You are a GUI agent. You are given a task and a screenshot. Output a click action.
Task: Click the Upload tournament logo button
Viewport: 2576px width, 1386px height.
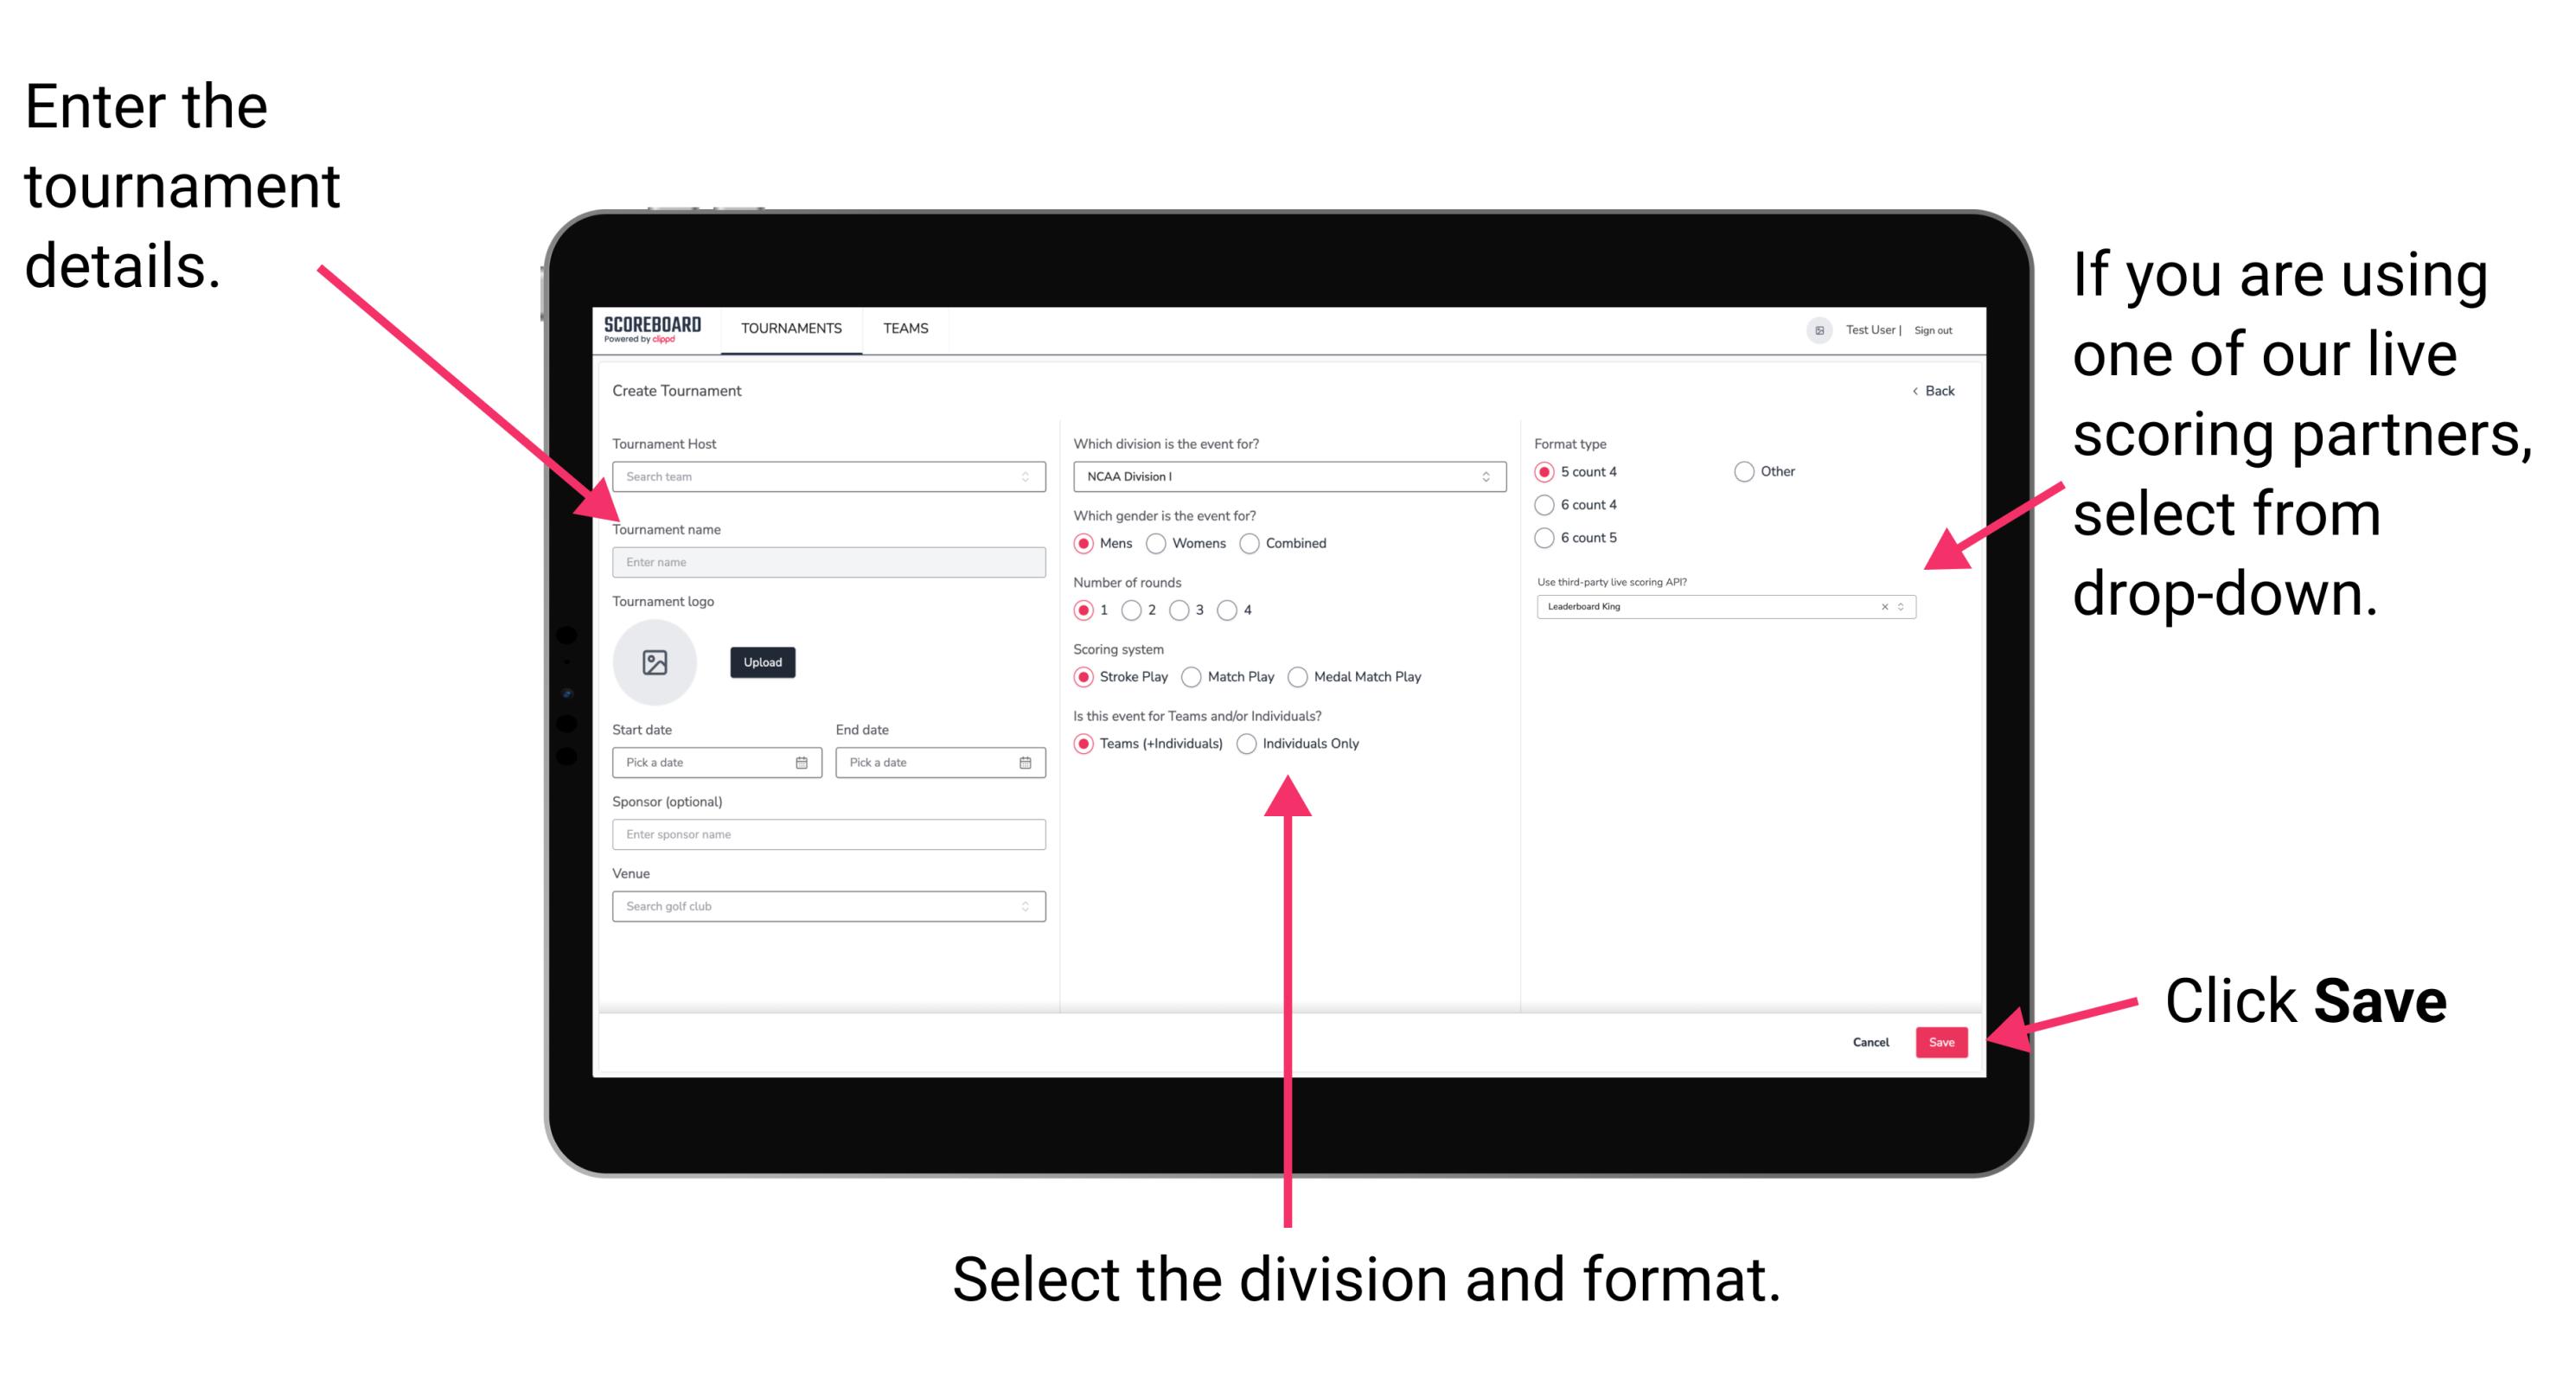point(761,662)
